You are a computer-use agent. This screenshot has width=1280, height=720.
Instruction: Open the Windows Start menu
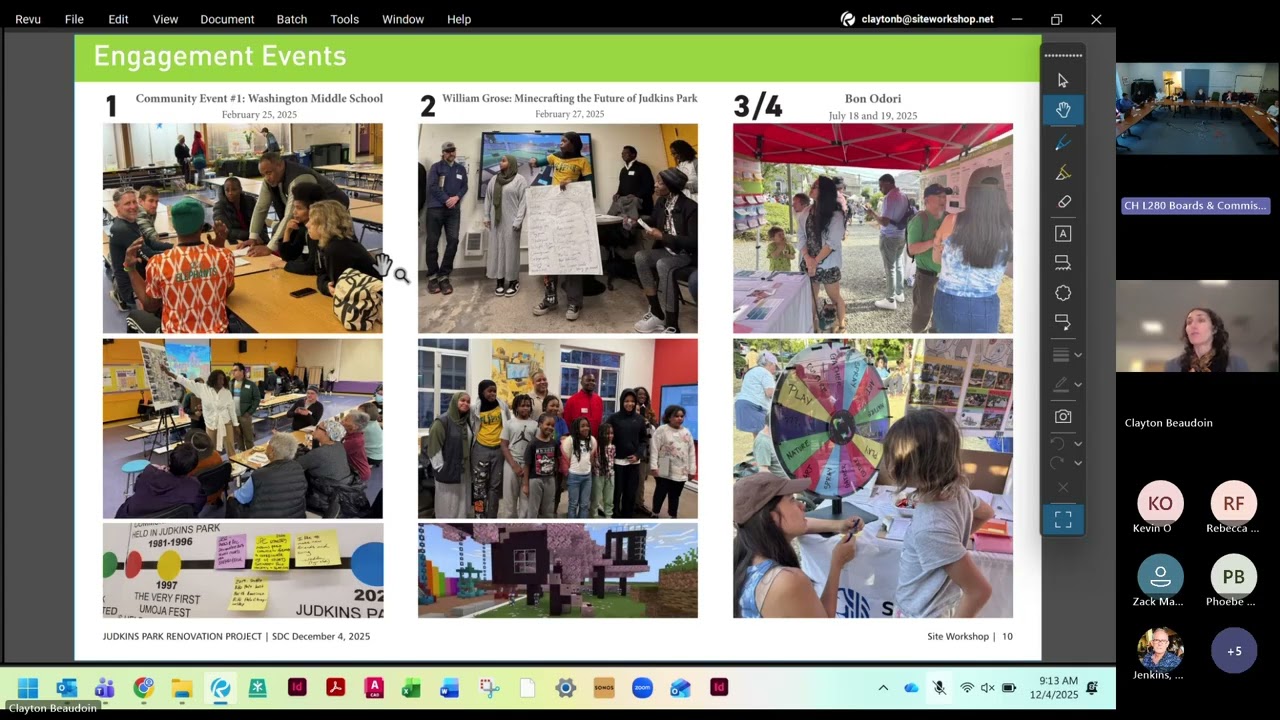click(28, 688)
